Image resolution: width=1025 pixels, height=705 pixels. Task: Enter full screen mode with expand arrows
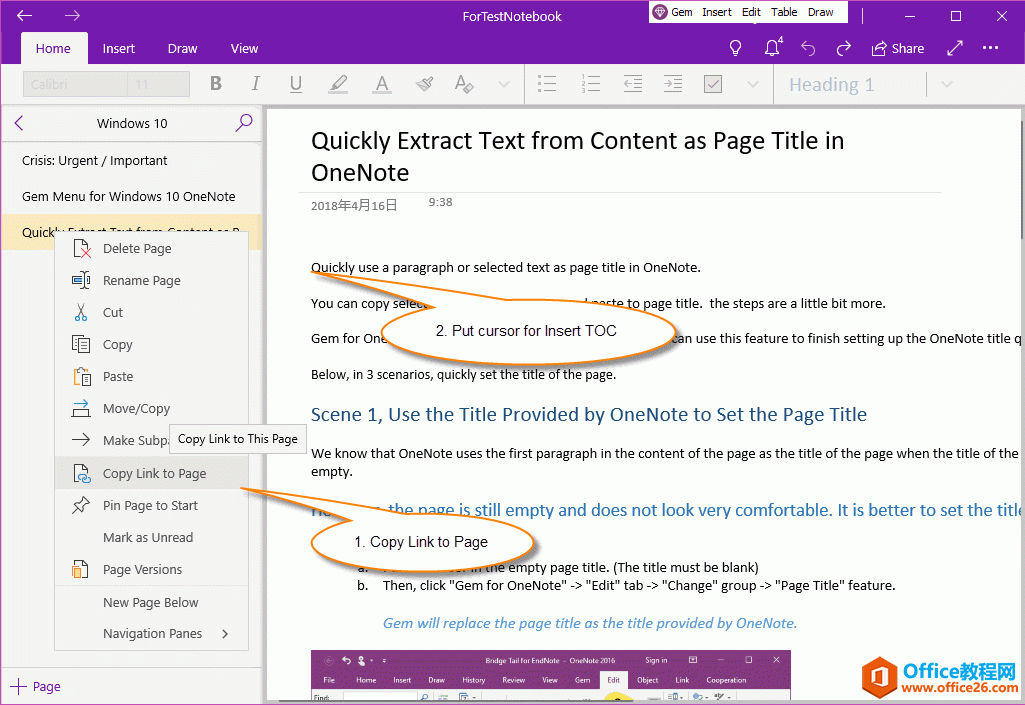[955, 48]
